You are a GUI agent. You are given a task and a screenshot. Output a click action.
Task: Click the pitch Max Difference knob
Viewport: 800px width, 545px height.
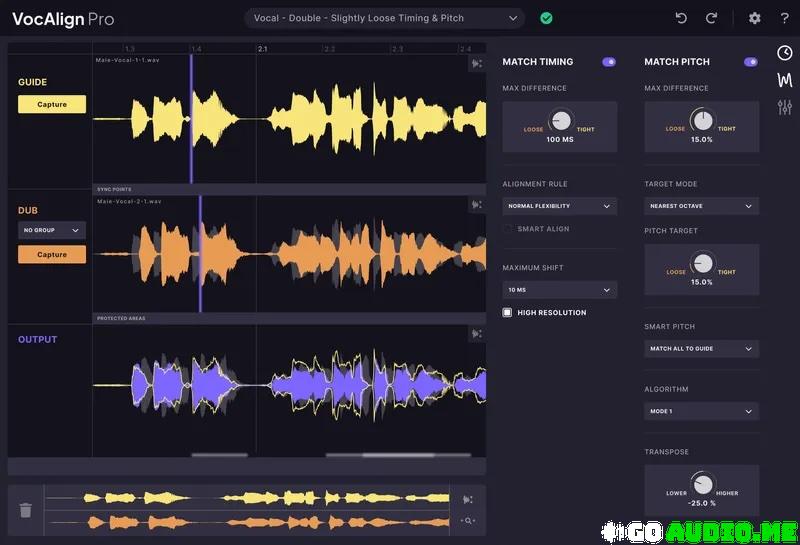[703, 120]
